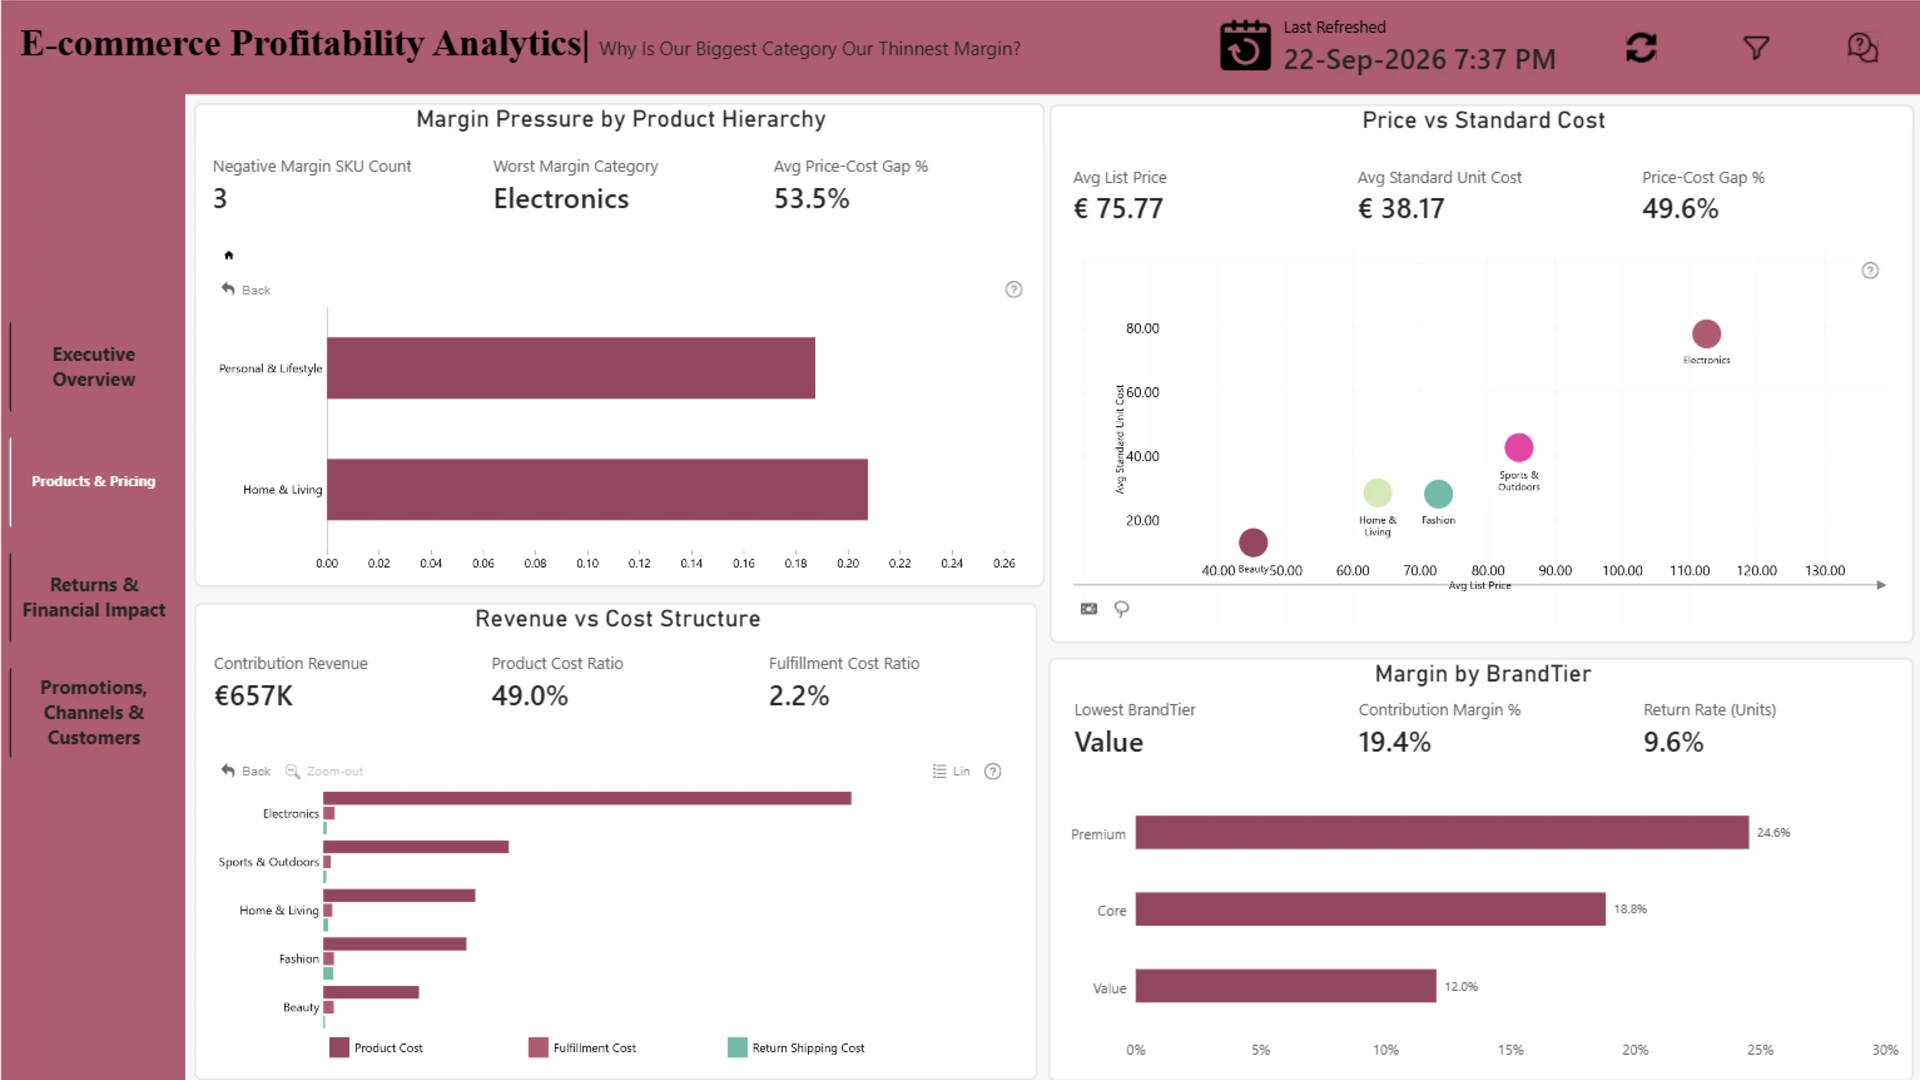
Task: Click the calendar last-refreshed icon
Action: tap(1245, 45)
